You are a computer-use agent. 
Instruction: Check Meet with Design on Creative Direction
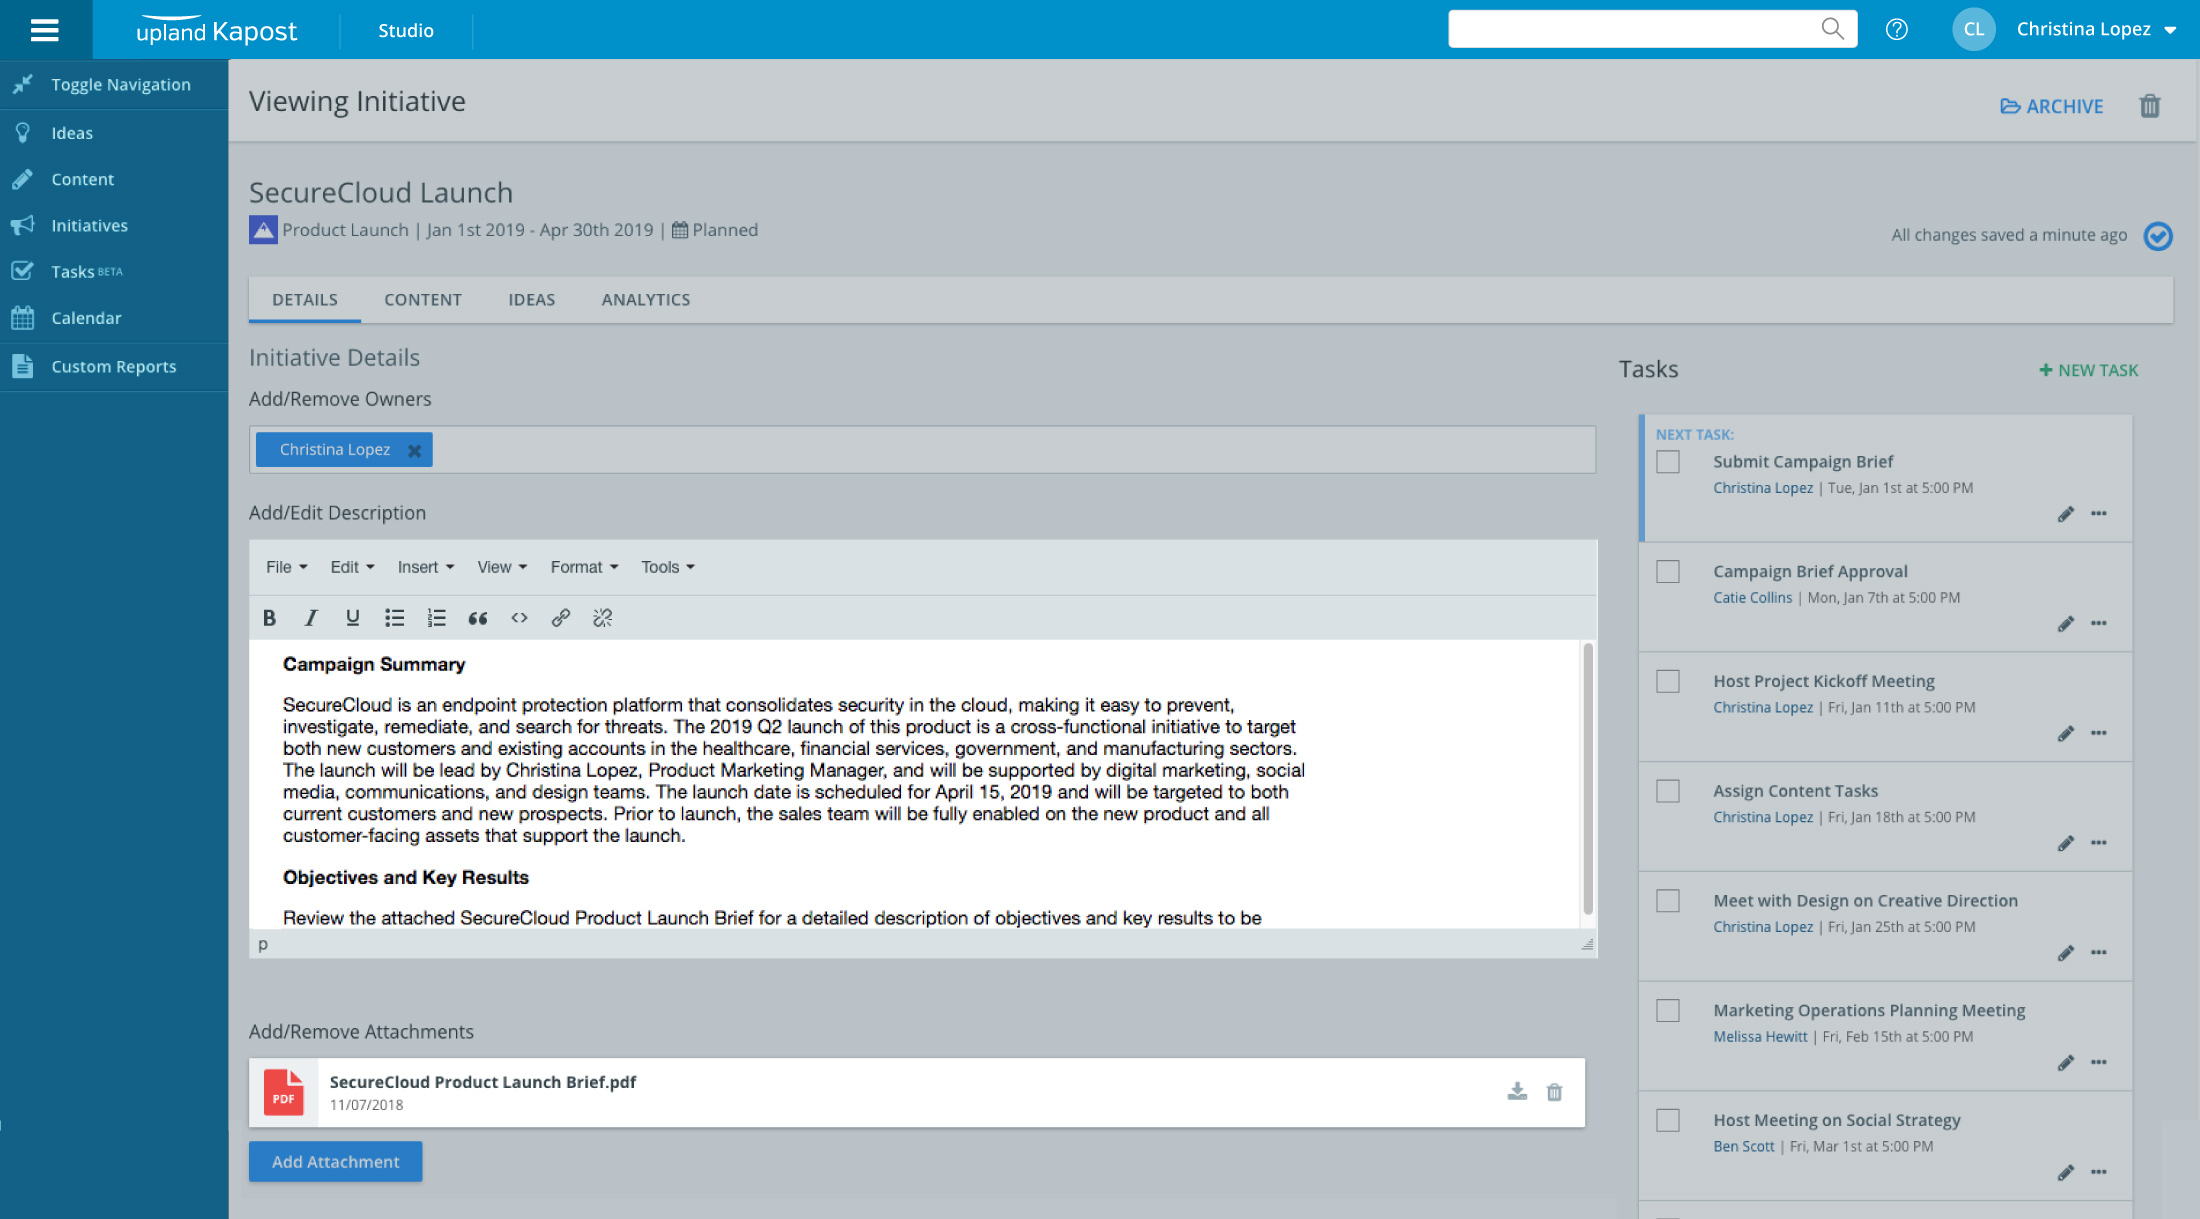point(1668,901)
